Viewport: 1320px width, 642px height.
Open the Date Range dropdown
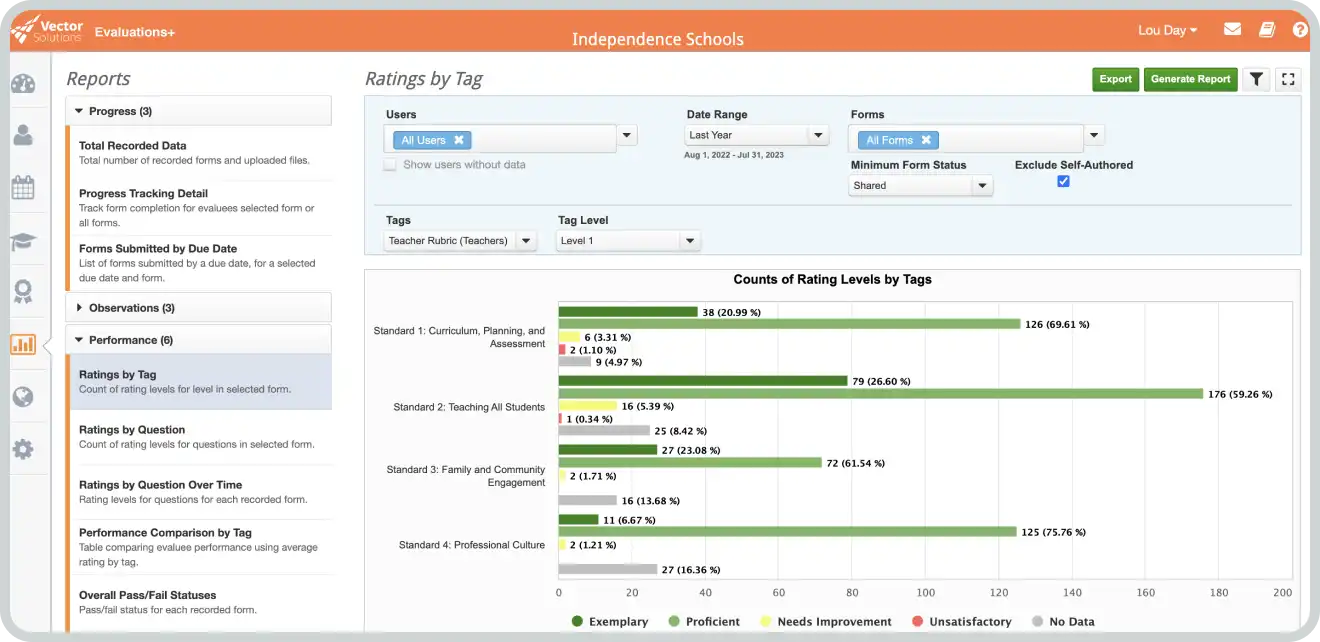tap(757, 135)
